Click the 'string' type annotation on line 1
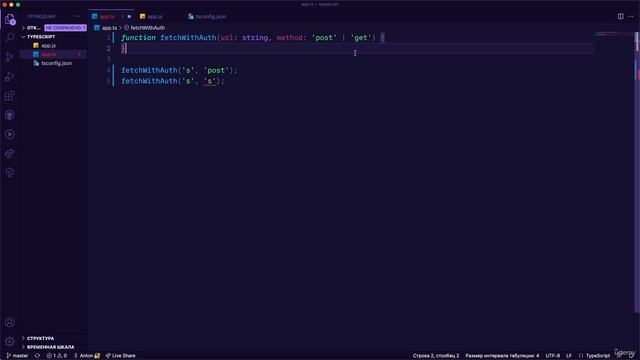The width and height of the screenshot is (640, 360). [255, 38]
